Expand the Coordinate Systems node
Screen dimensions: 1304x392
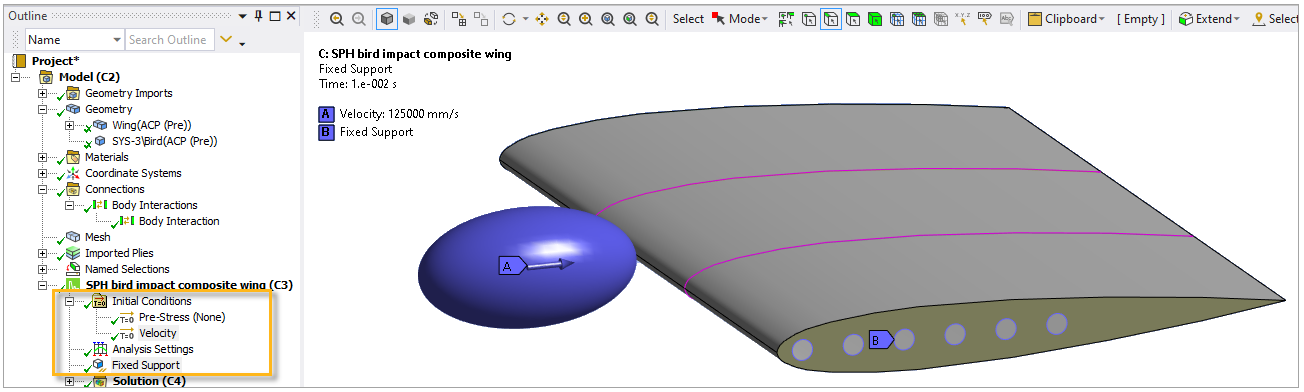pos(42,173)
